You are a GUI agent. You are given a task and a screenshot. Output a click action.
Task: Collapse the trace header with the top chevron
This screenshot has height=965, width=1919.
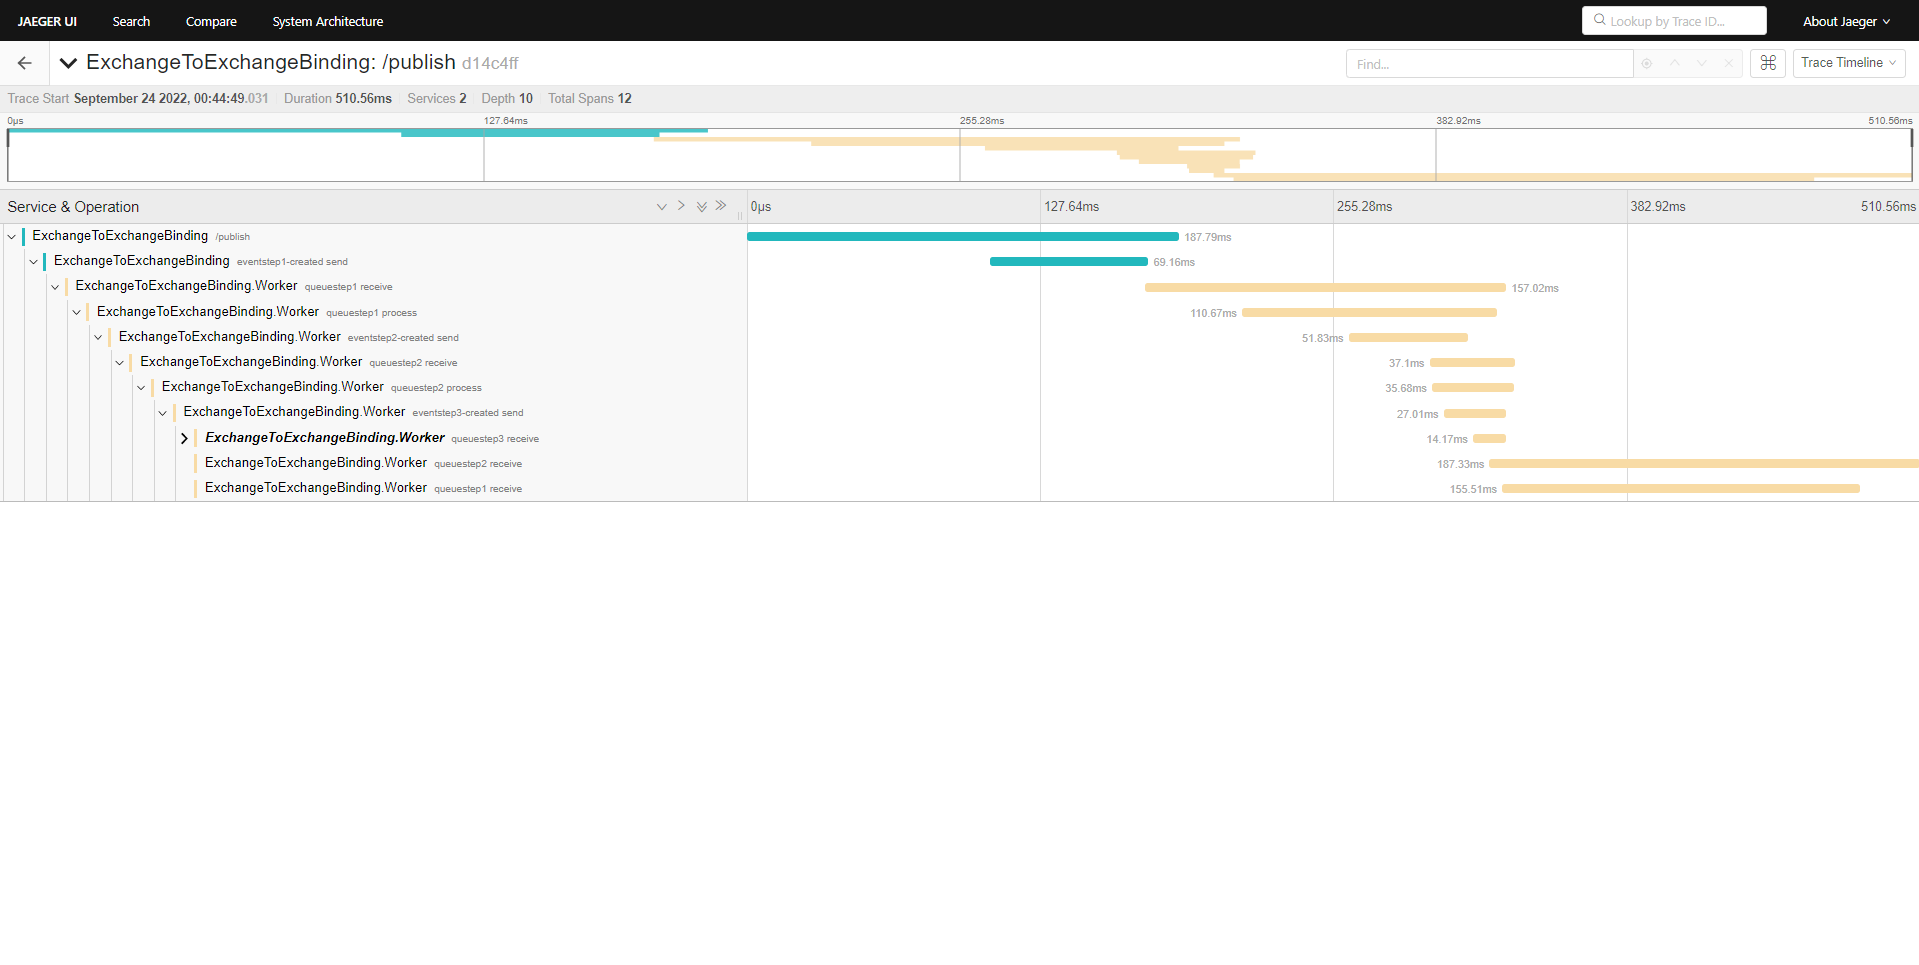(x=68, y=62)
